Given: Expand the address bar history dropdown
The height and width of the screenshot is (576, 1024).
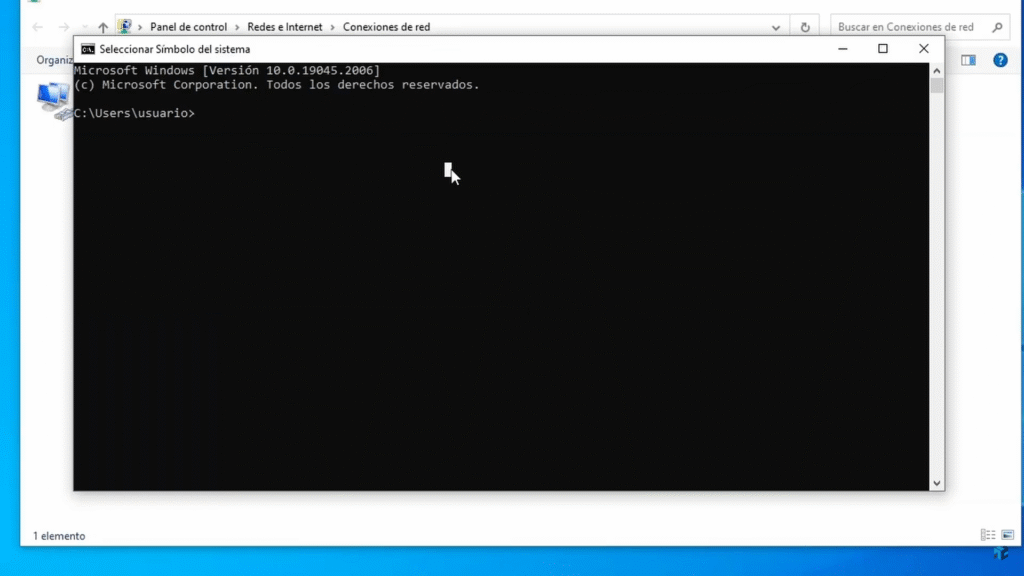Looking at the screenshot, I should click(778, 27).
